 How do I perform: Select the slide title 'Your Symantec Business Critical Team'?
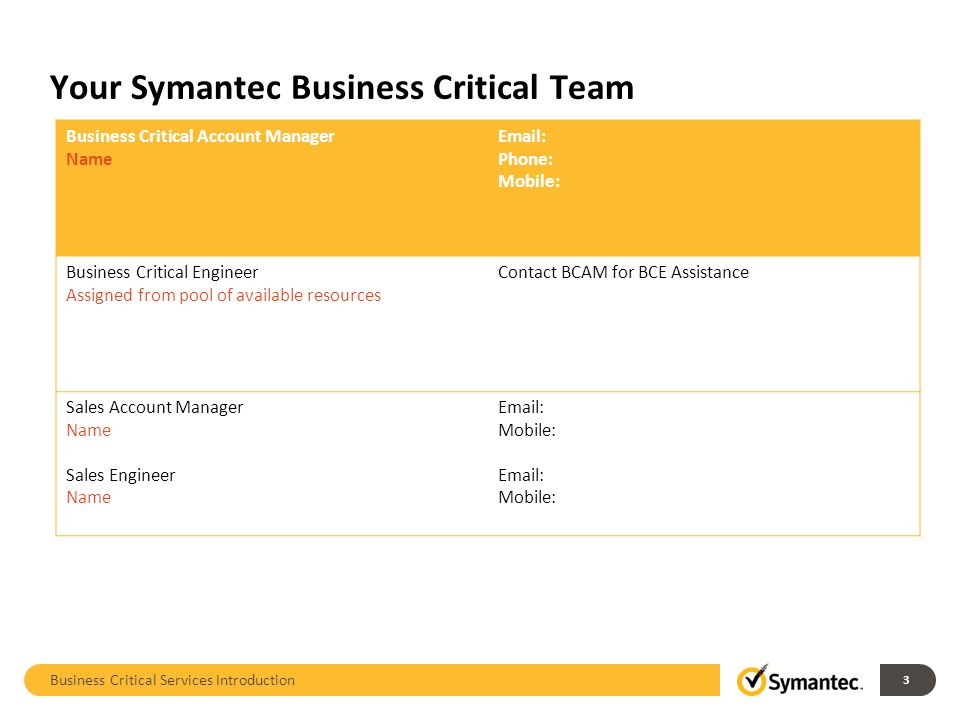[x=342, y=87]
